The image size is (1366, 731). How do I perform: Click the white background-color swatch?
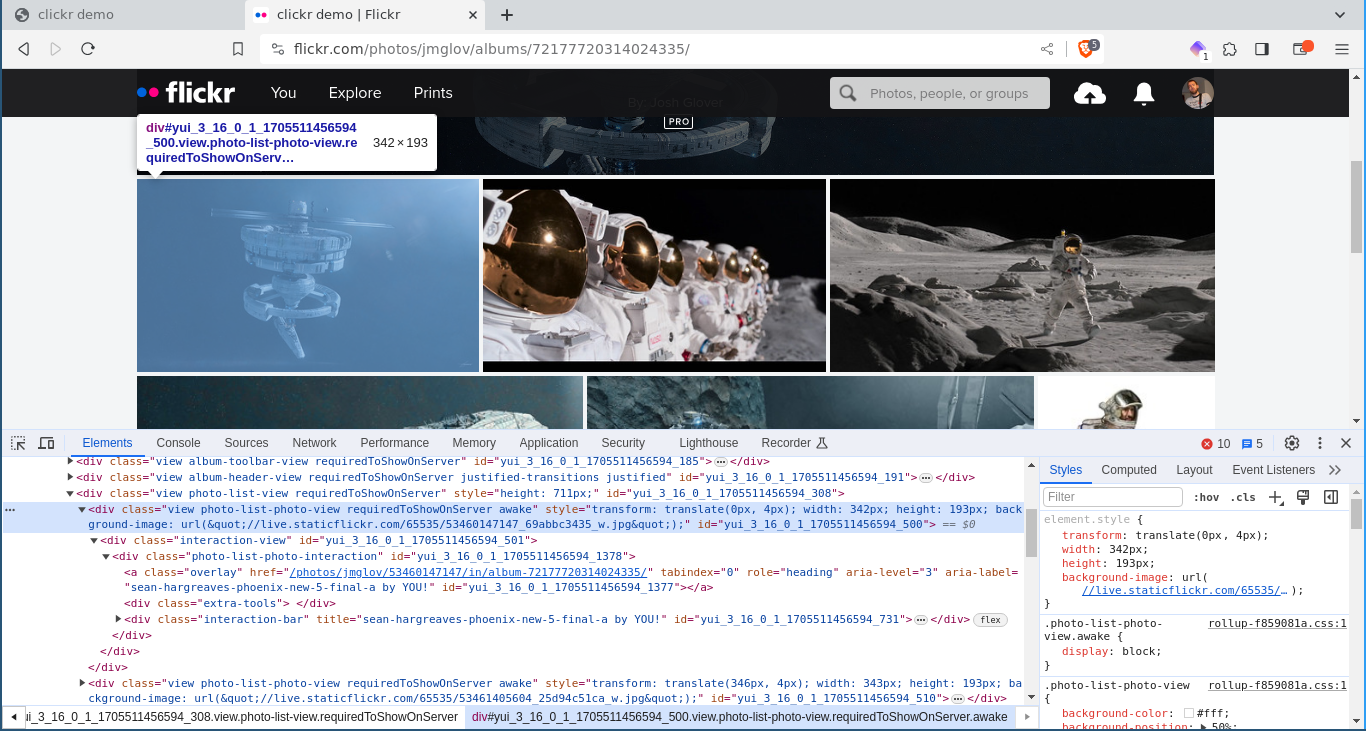click(x=1188, y=713)
